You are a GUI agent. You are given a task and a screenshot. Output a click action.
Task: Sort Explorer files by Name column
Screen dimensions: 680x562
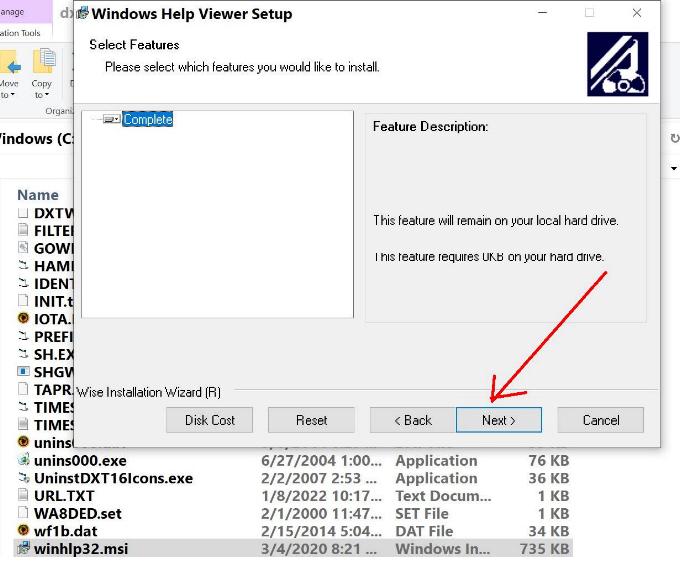(x=38, y=195)
